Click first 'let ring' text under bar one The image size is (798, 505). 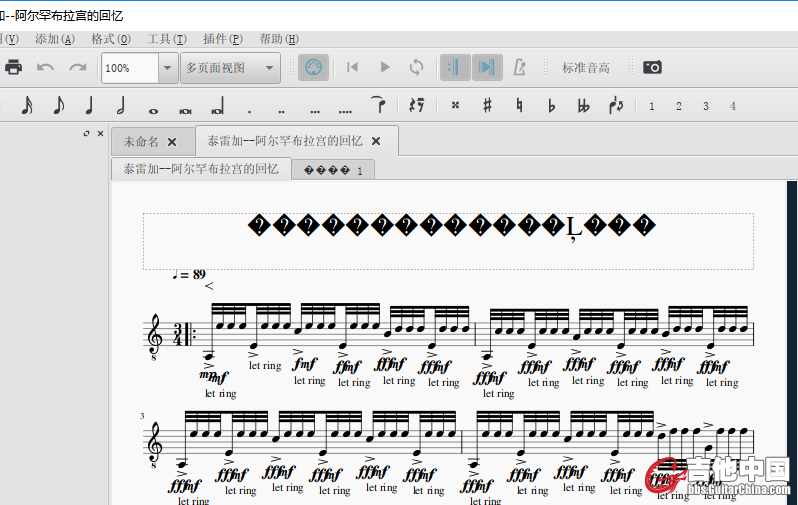pos(220,393)
